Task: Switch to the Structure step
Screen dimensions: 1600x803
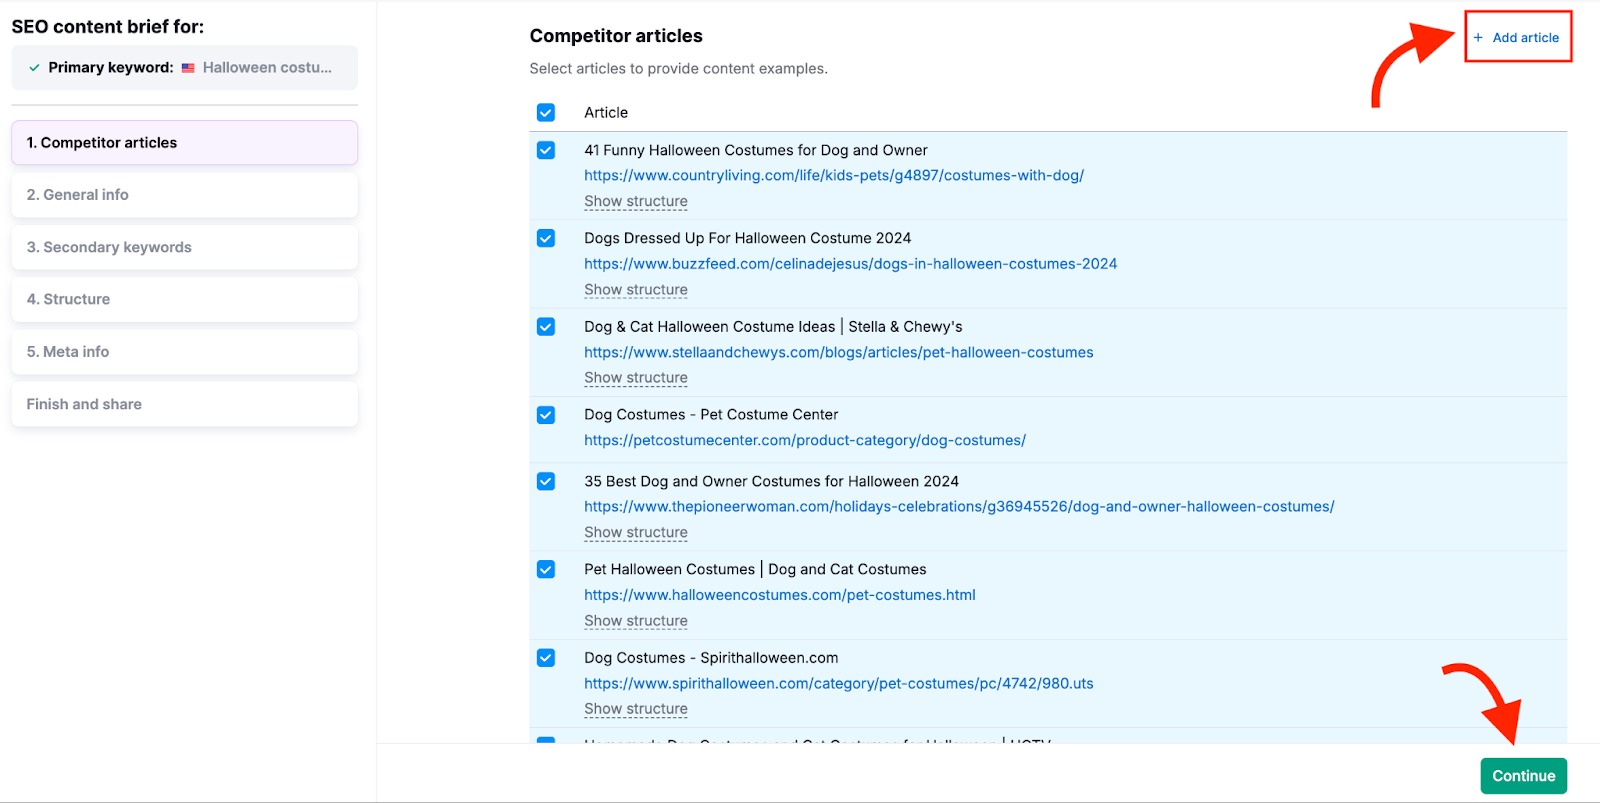Action: 184,299
